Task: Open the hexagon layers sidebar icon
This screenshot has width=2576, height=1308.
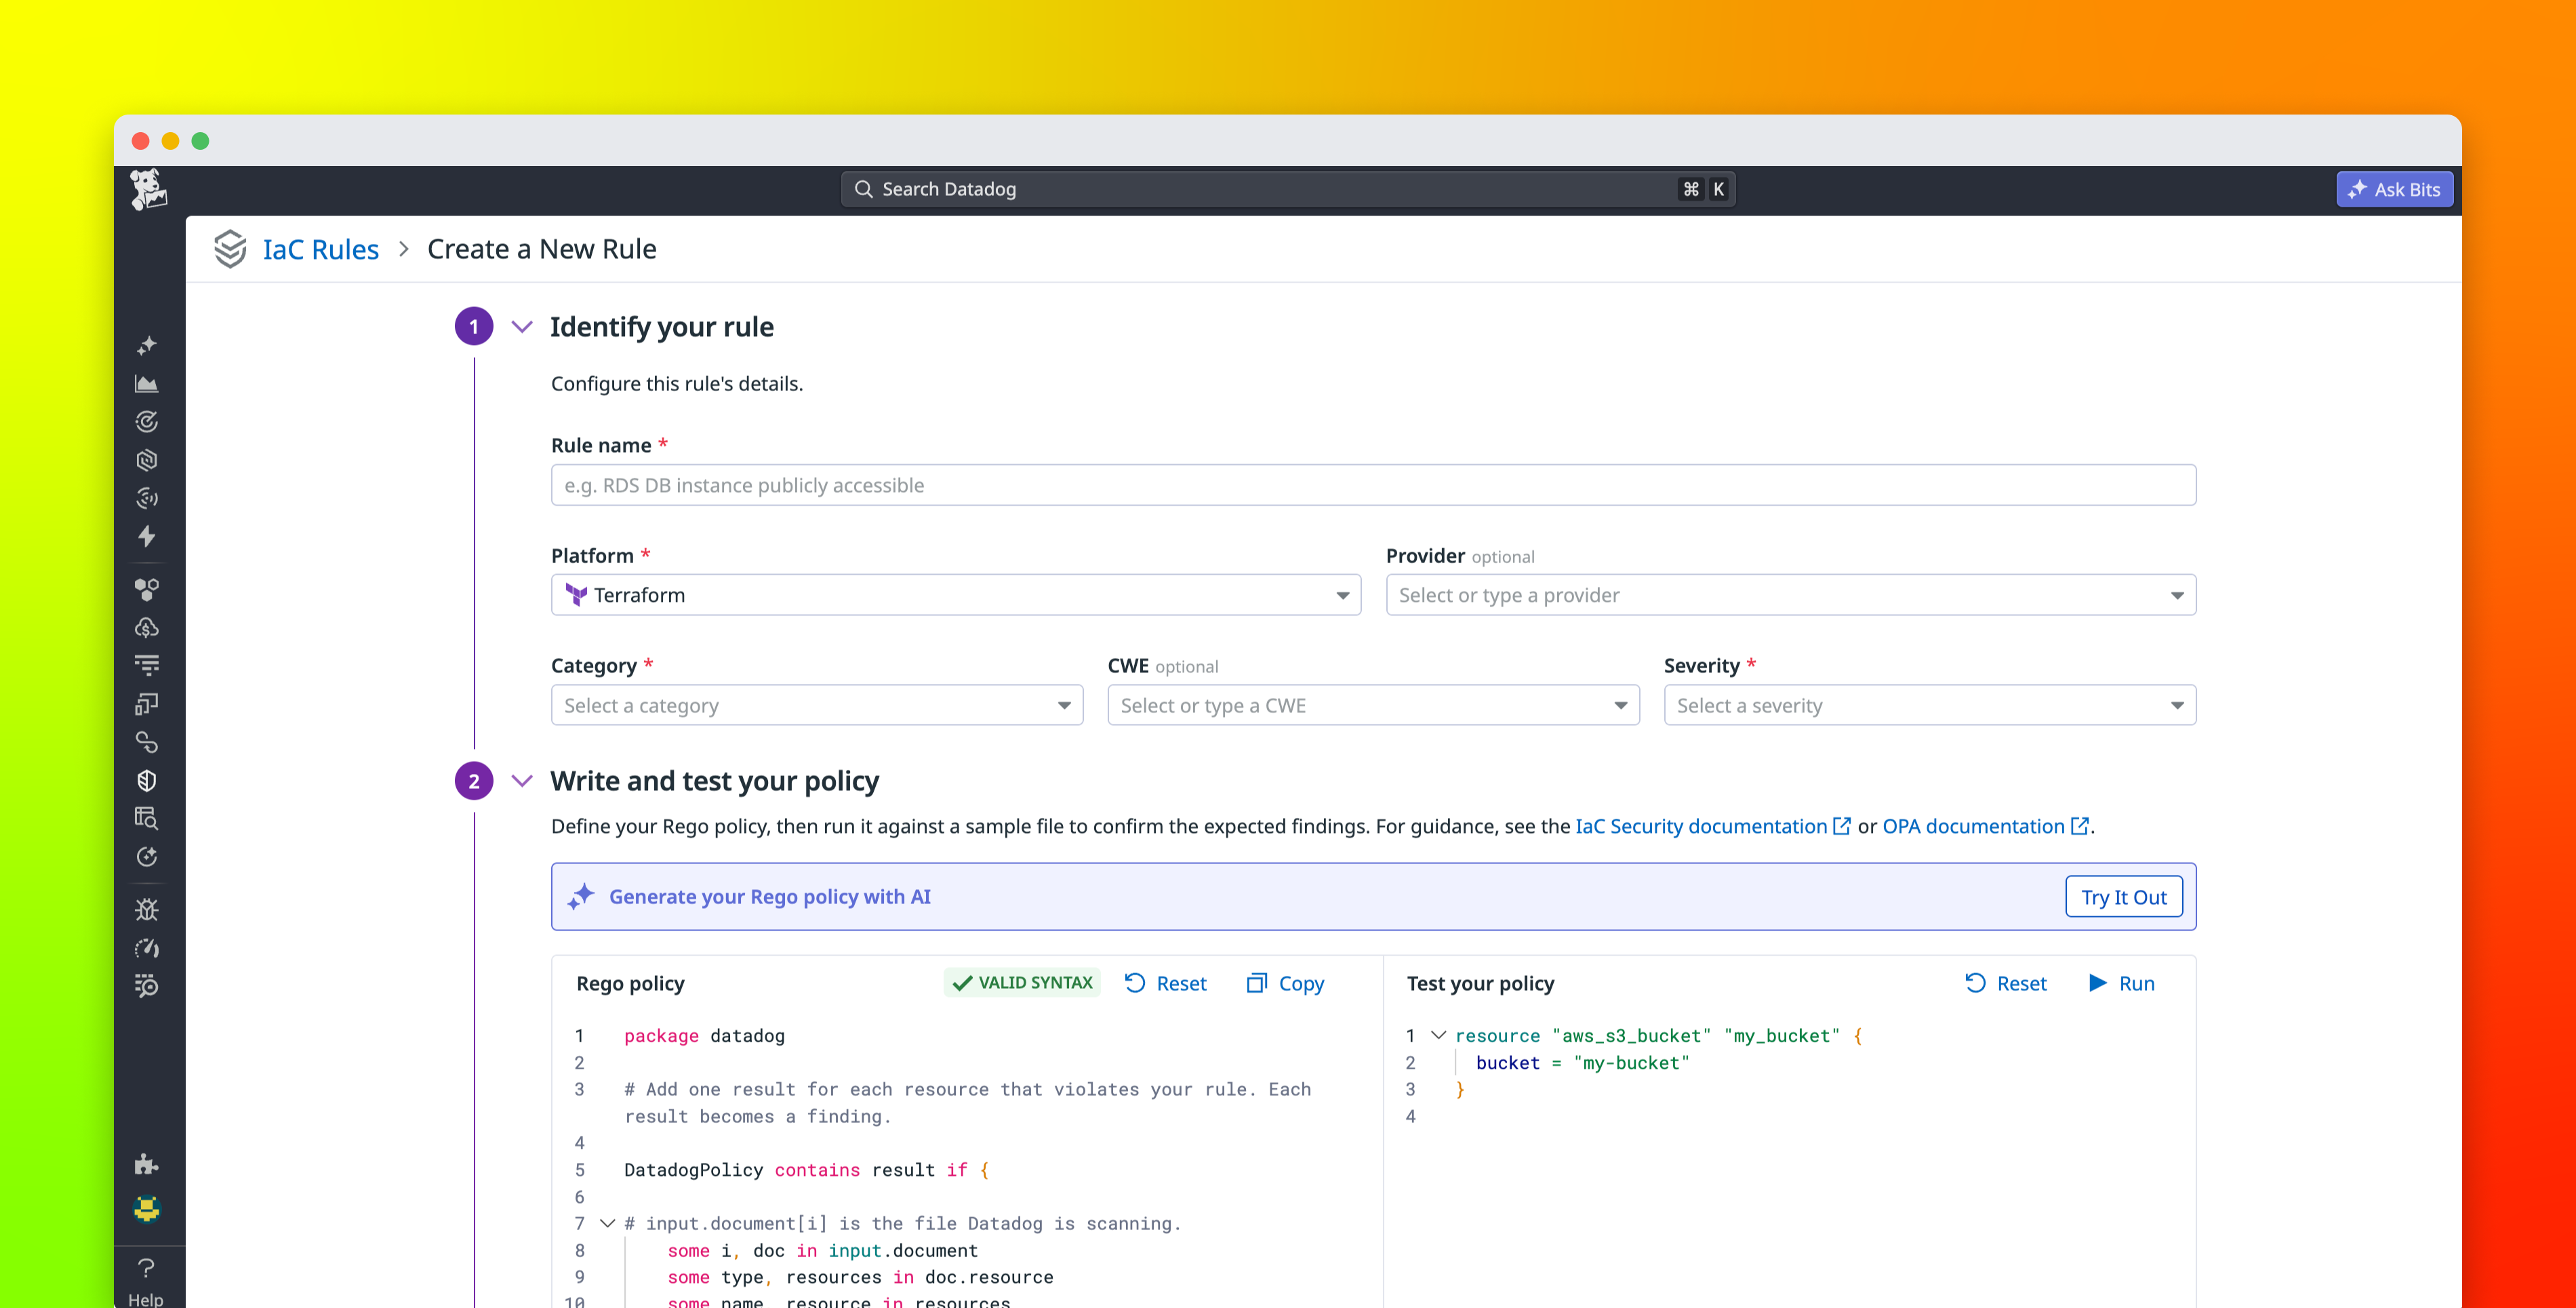Action: click(147, 460)
